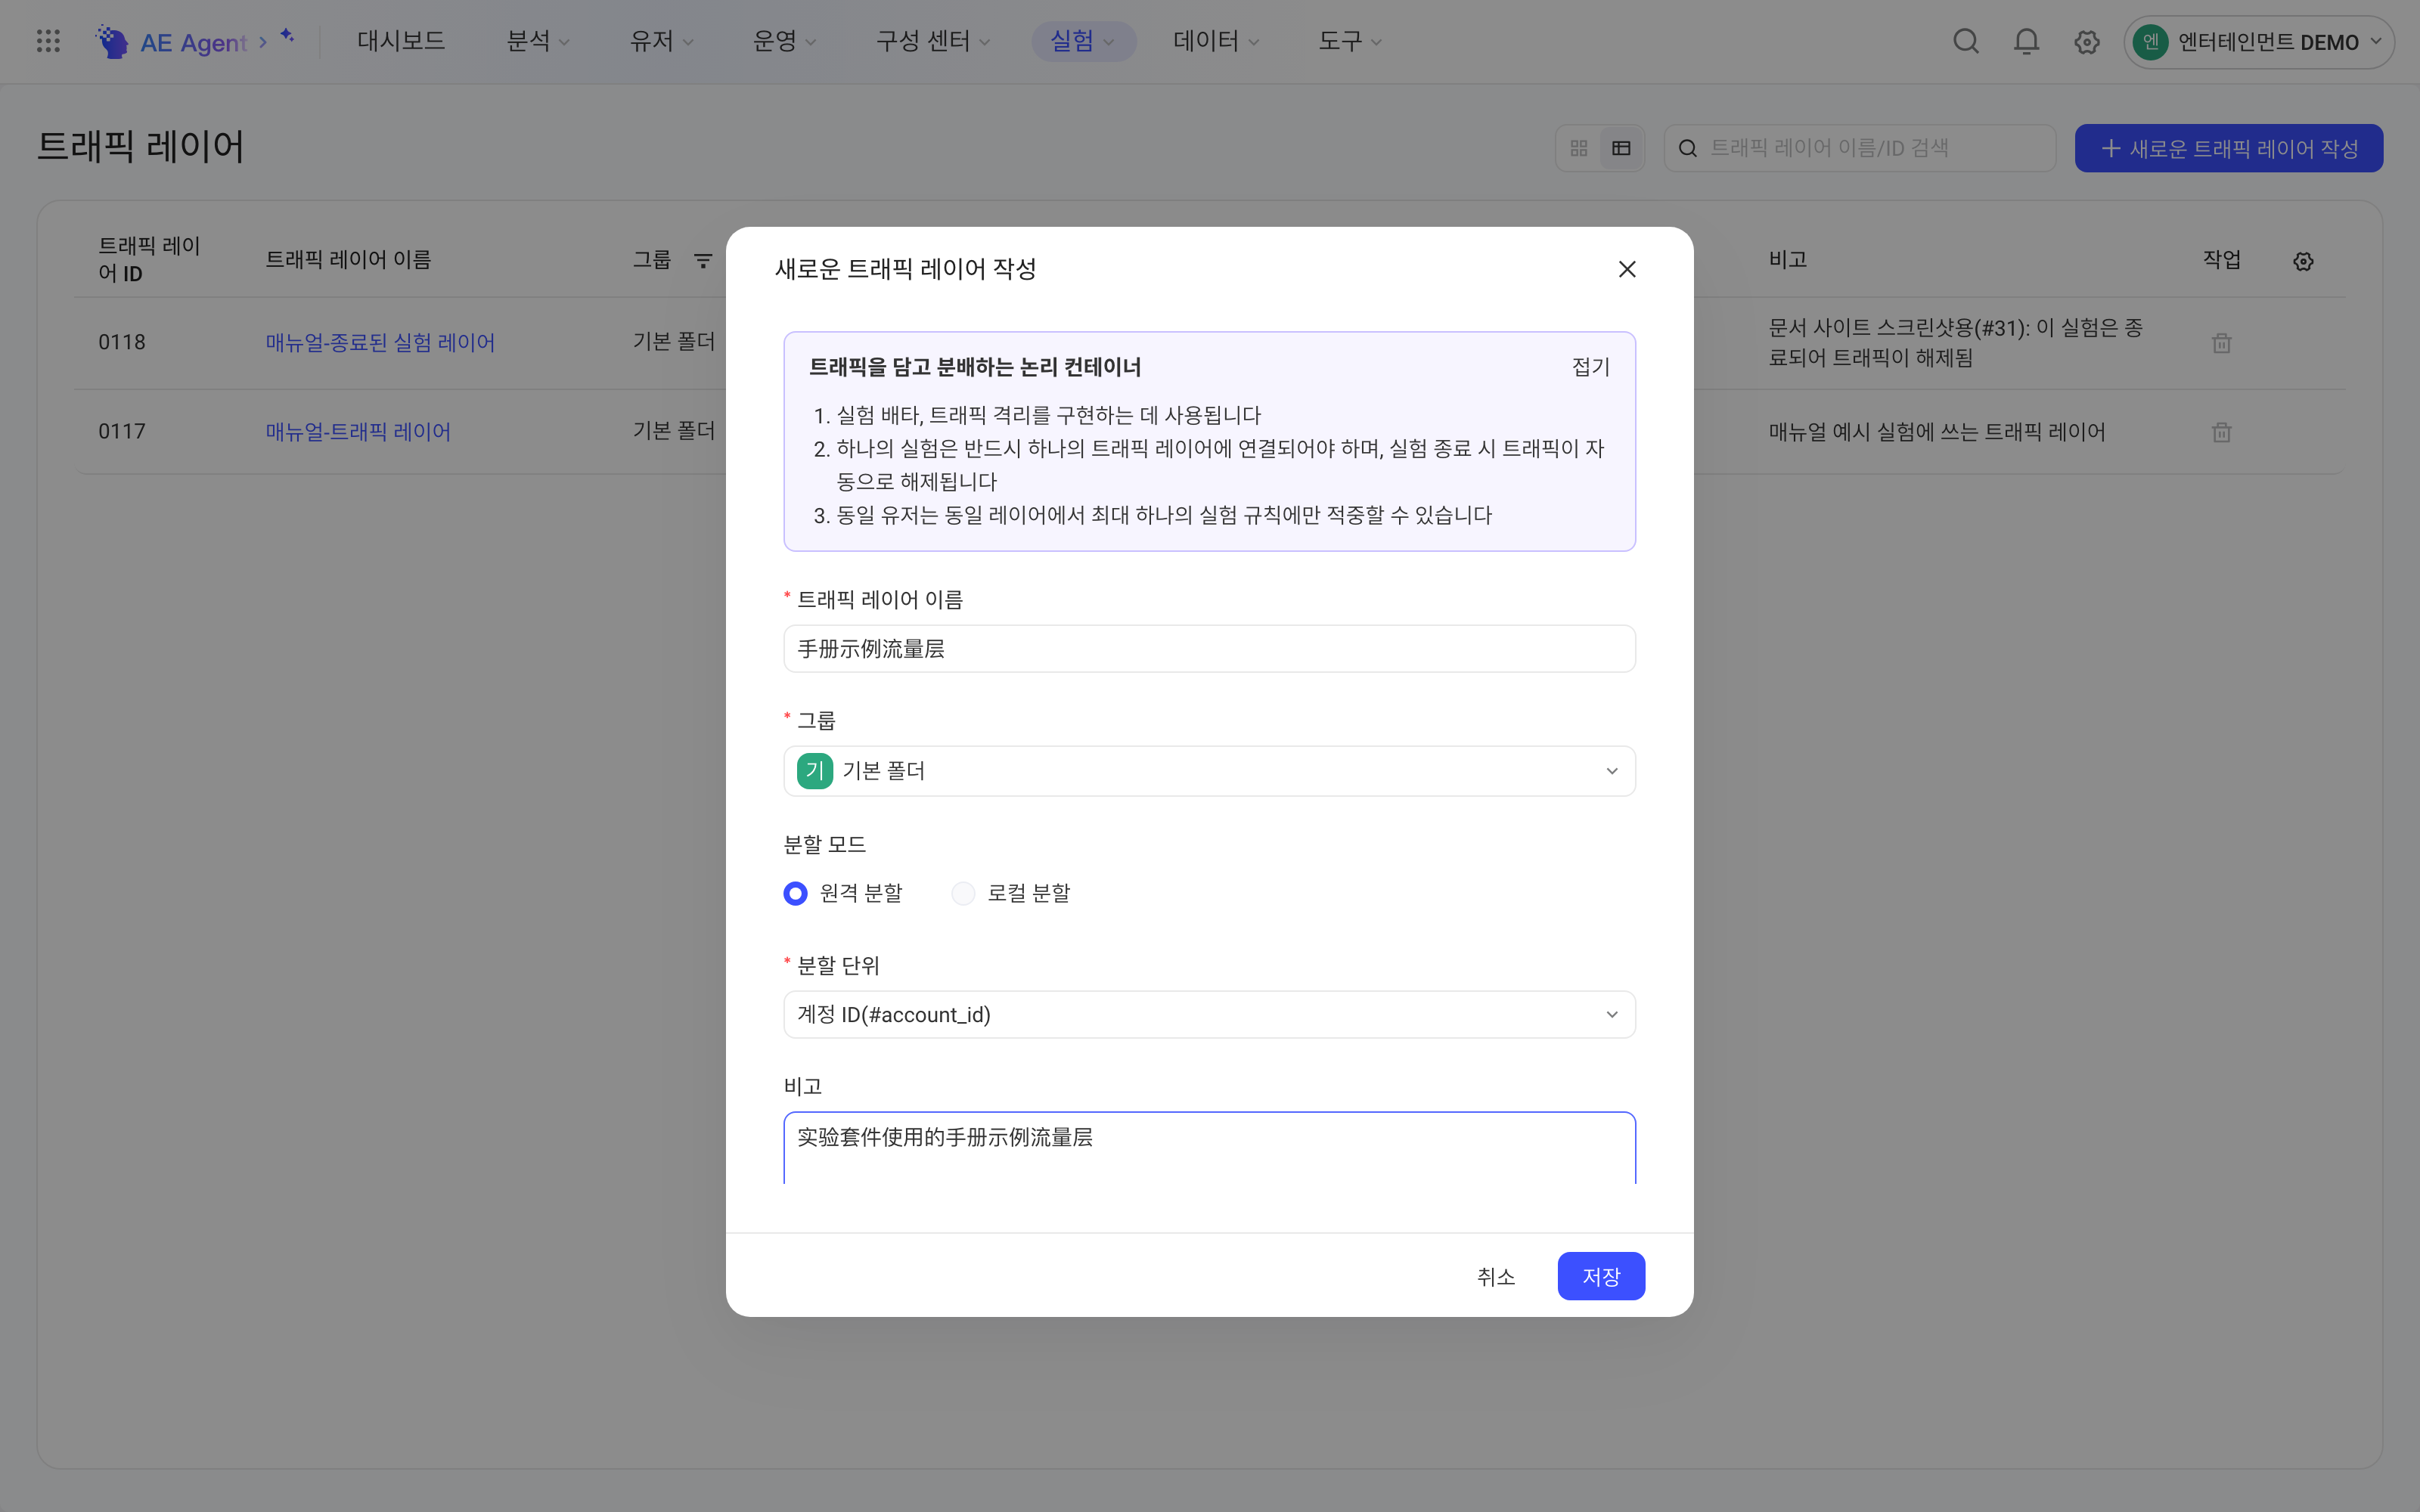Open the top bar settings gear
This screenshot has width=2420, height=1512.
(2086, 42)
